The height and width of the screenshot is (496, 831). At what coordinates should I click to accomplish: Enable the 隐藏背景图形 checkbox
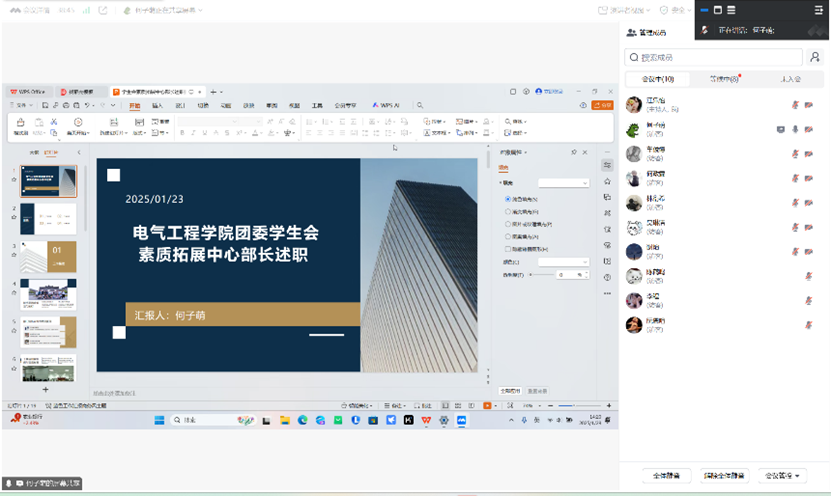(x=508, y=248)
